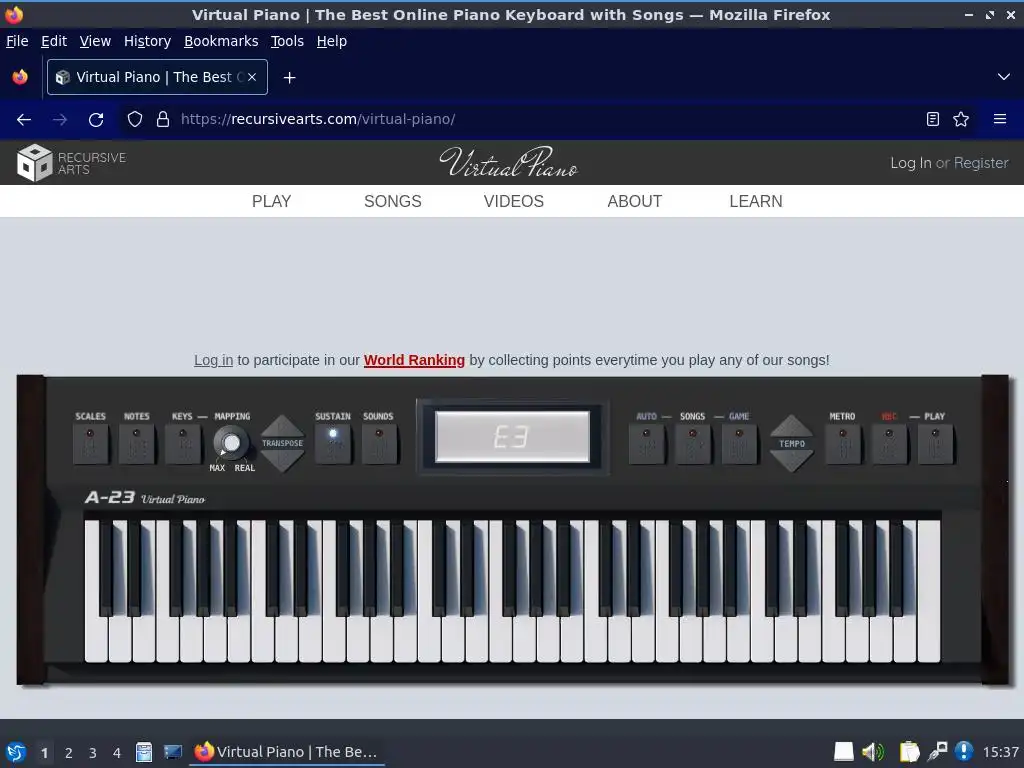Click the Register link in the header
Image resolution: width=1024 pixels, height=768 pixels.
tap(981, 163)
